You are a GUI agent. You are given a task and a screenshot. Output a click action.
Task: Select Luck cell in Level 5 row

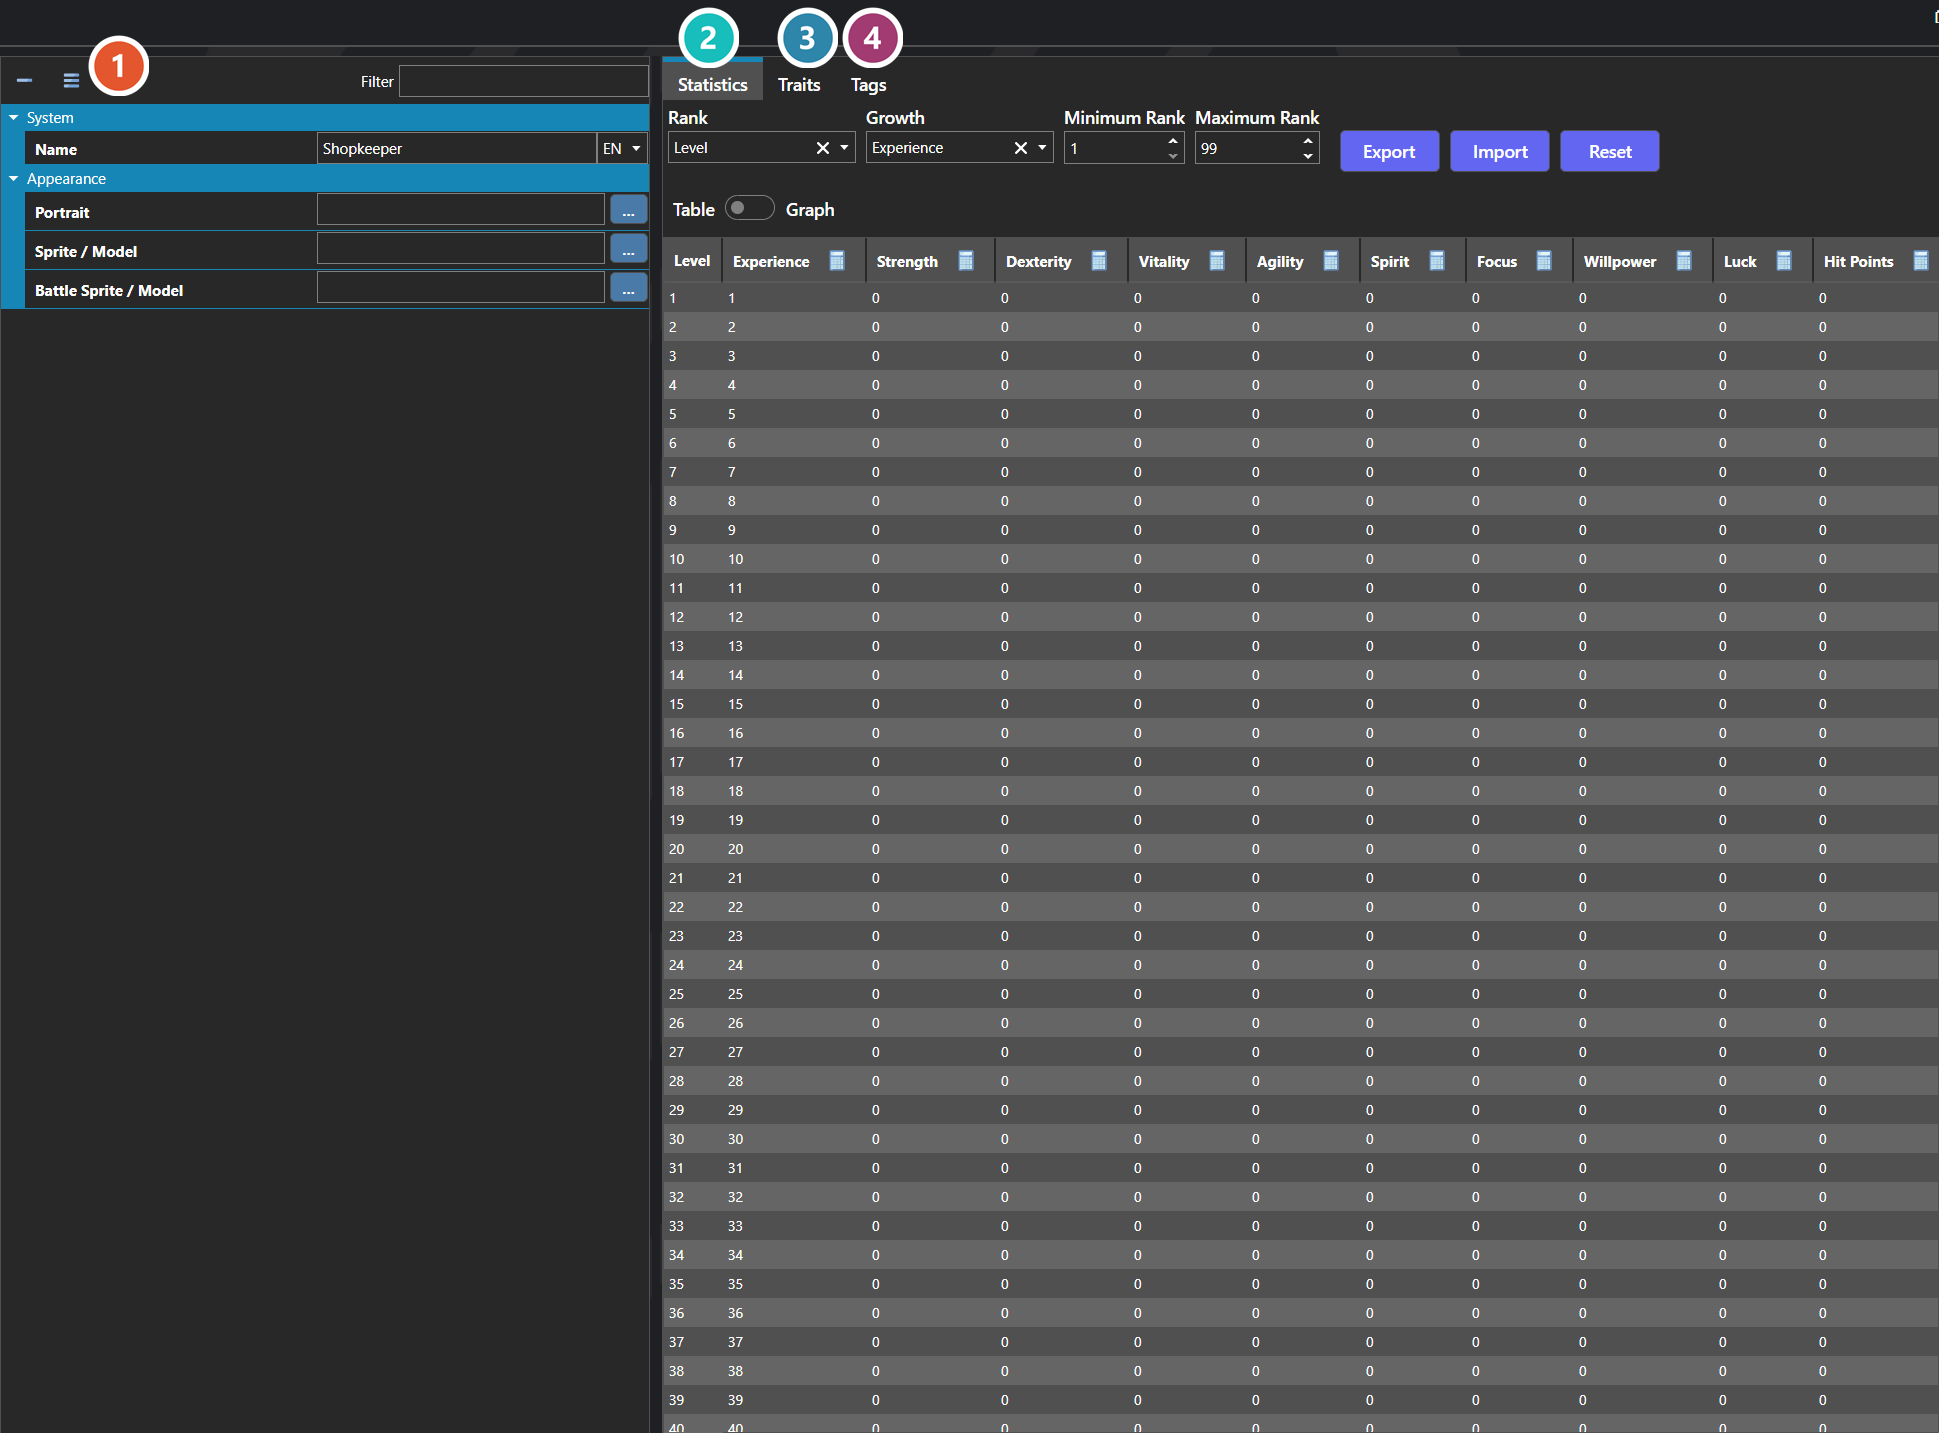[1762, 414]
